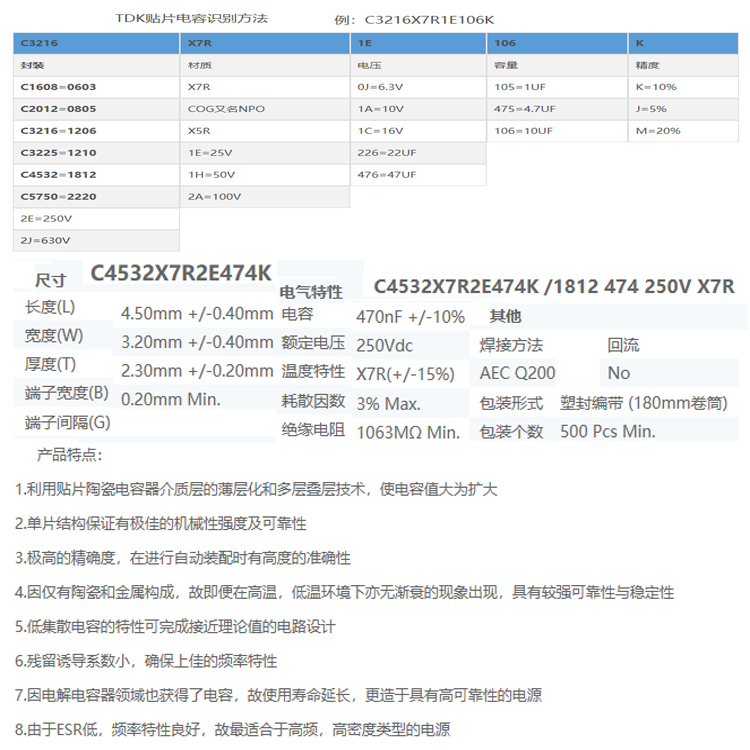Click the value 'X7R(+/-15%)'
The image size is (750, 750).
[x=405, y=375]
